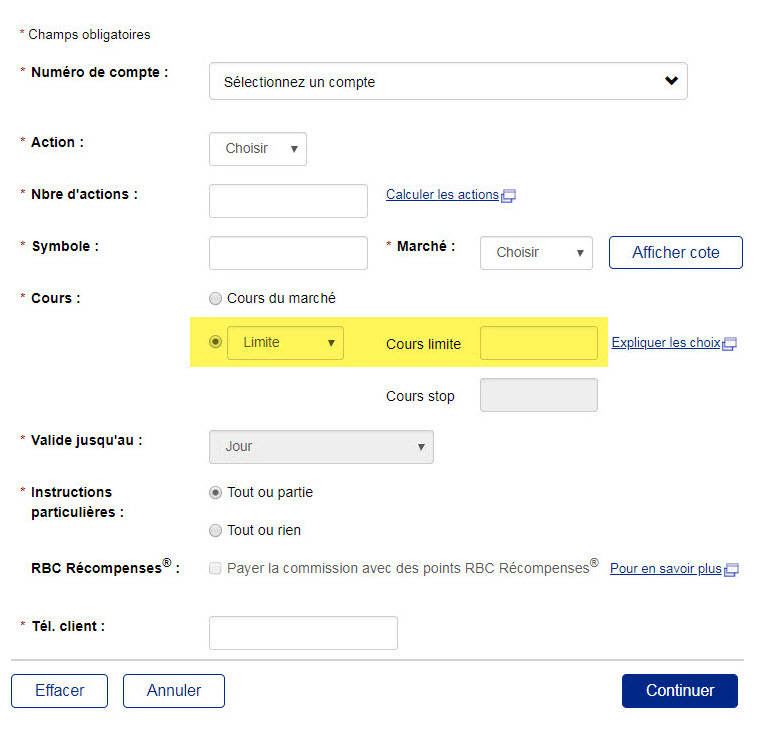This screenshot has width=760, height=735.
Task: Select the Tout ou partie option
Action: coord(215,492)
